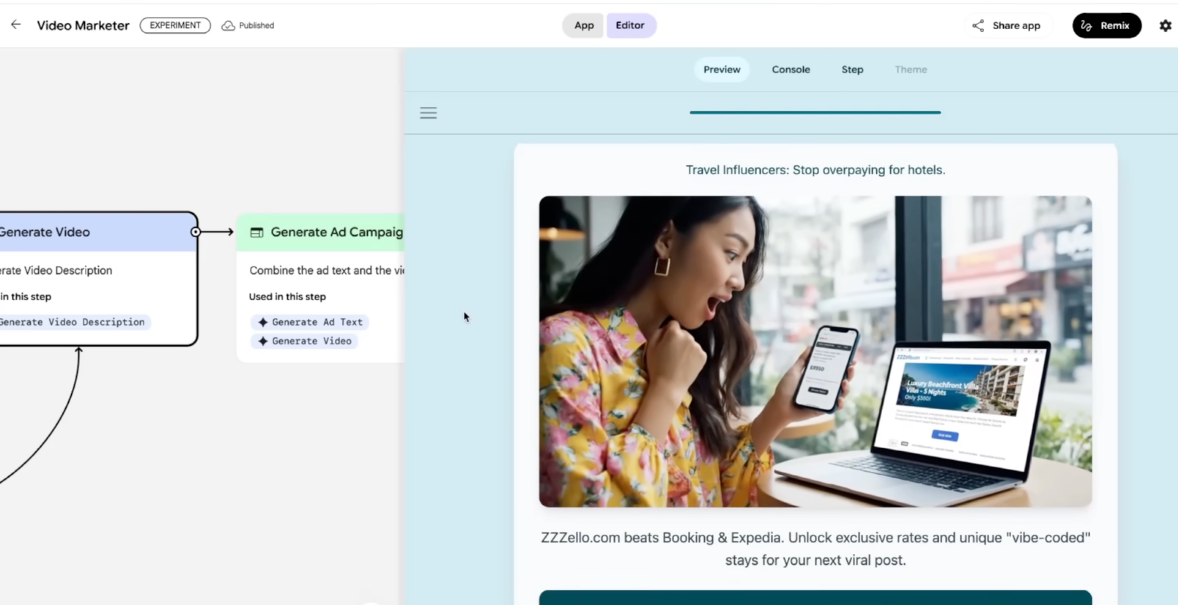
Task: Switch to the Console tab
Action: point(791,69)
